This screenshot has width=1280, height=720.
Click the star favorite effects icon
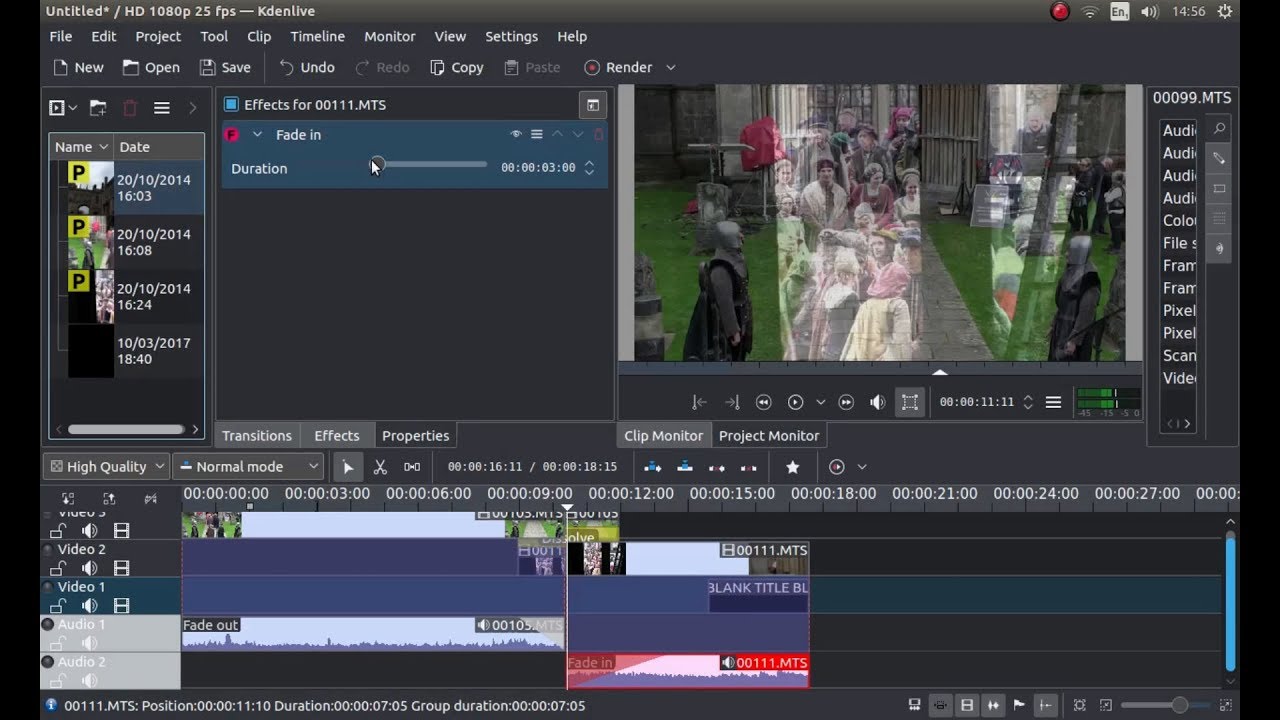coord(793,467)
